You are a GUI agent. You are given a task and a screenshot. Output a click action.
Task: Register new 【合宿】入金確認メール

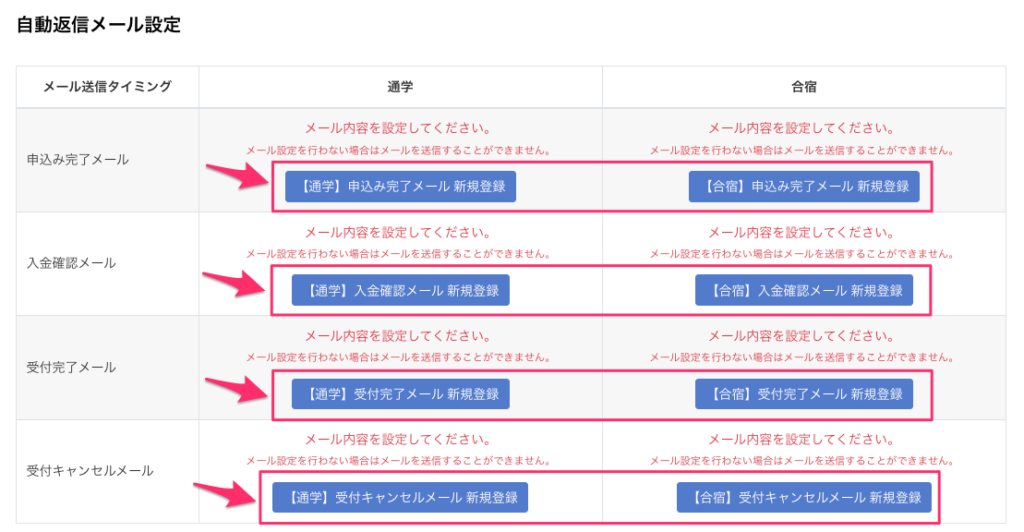(x=804, y=290)
